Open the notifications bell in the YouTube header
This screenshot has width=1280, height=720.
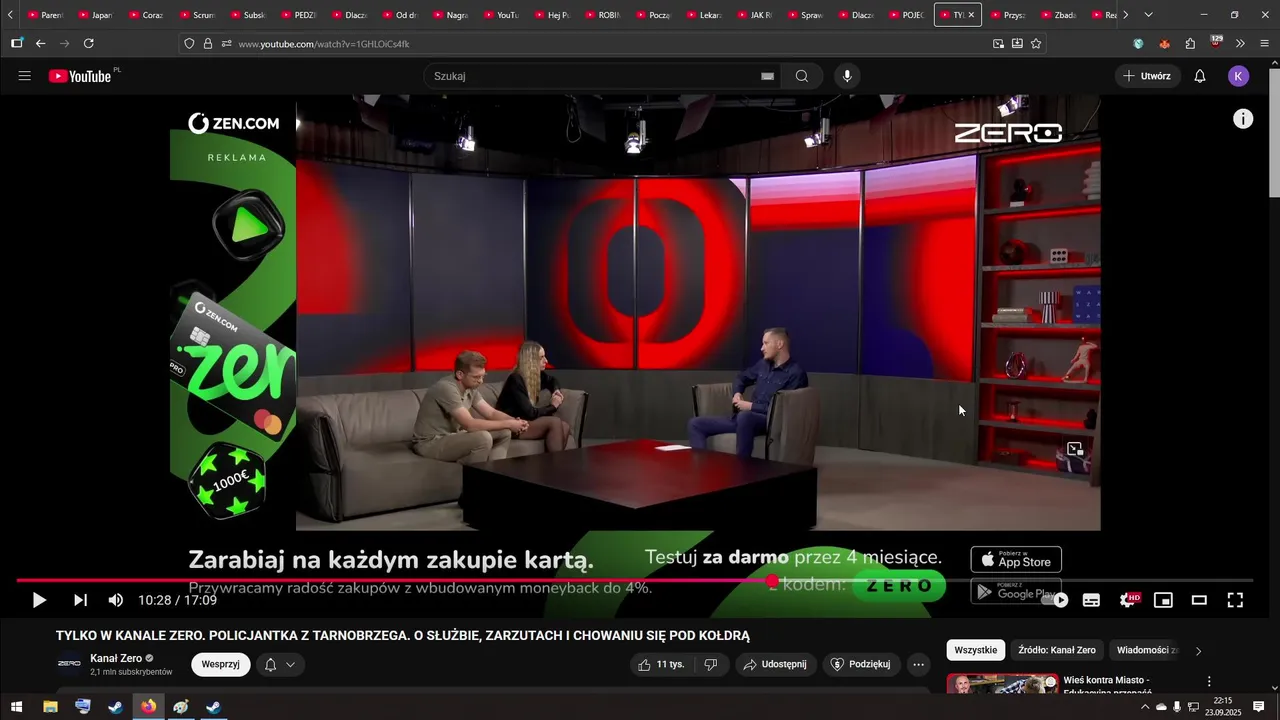pos(1200,76)
